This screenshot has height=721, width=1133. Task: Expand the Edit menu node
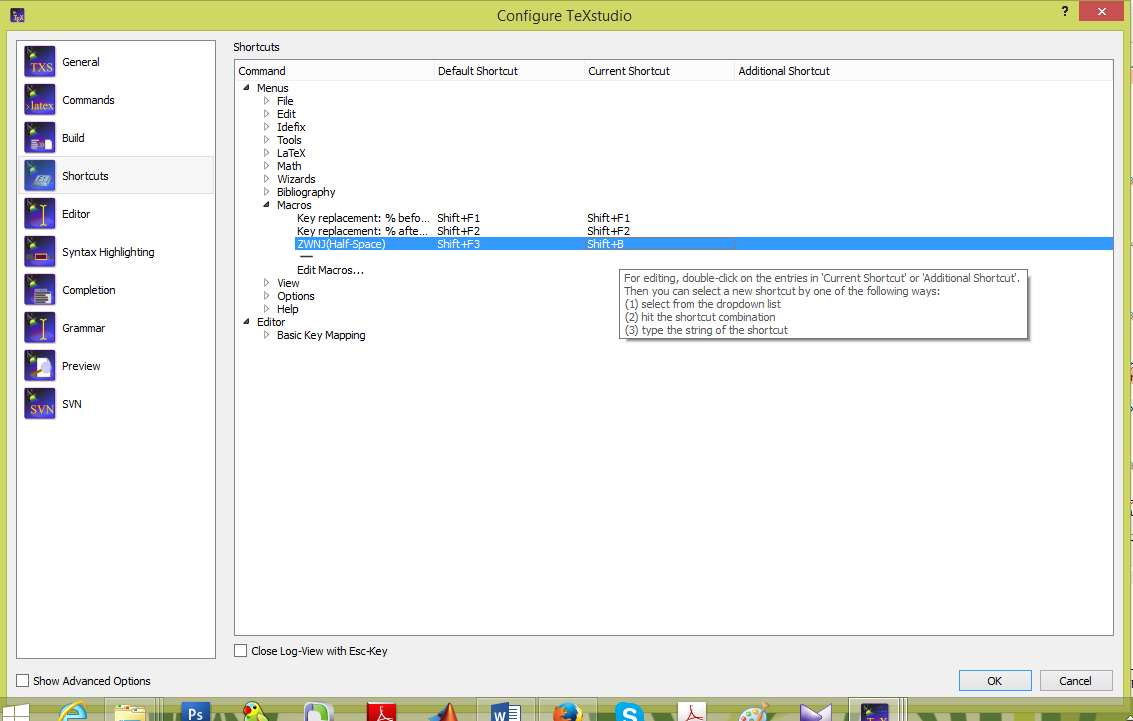[267, 113]
